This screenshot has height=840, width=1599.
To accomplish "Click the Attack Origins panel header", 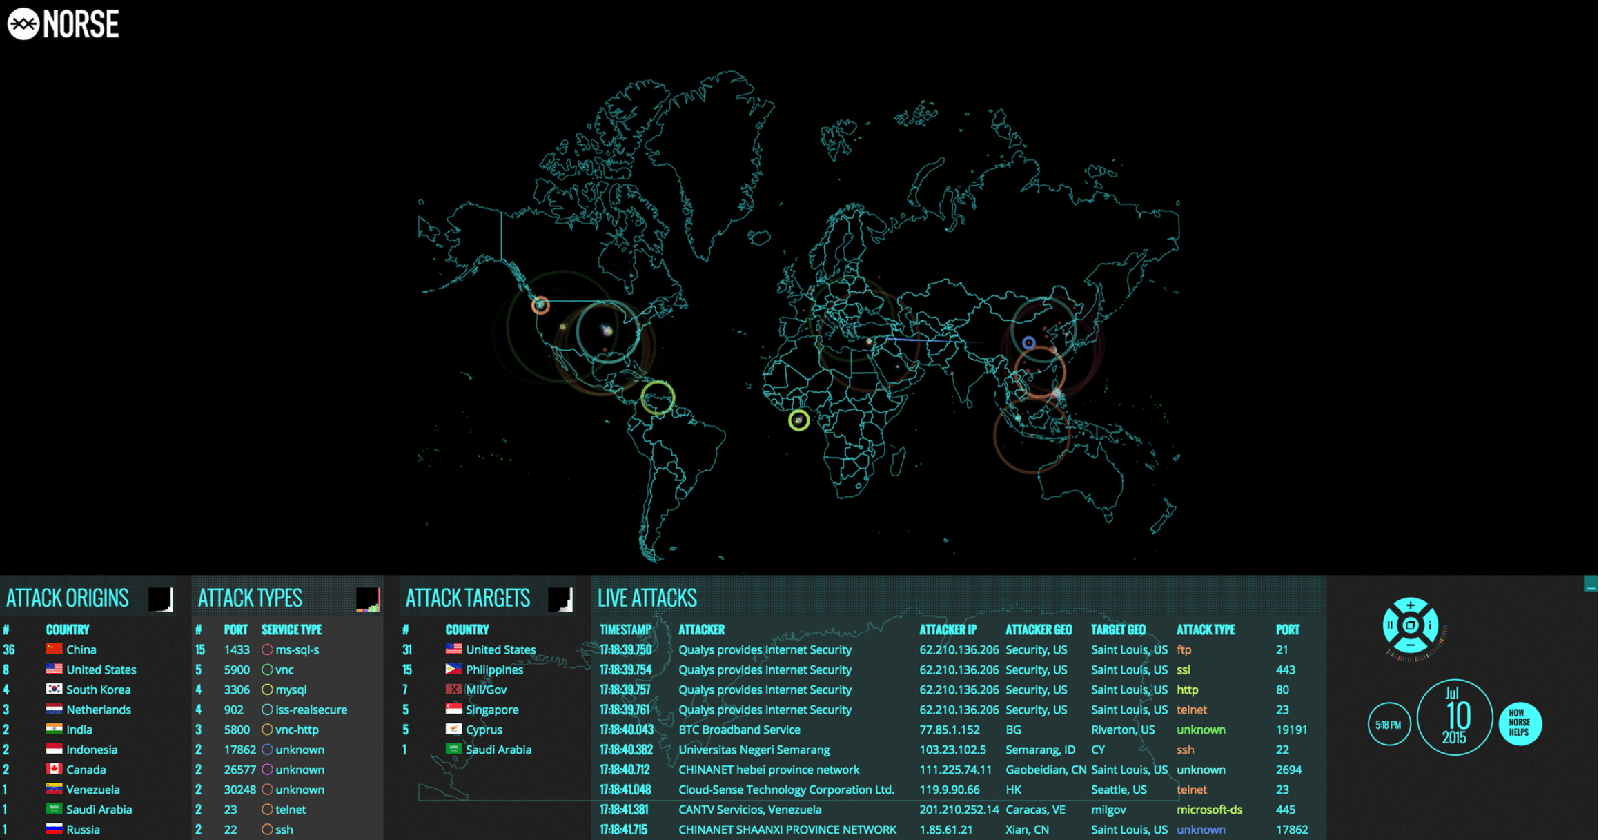I will (x=68, y=599).
